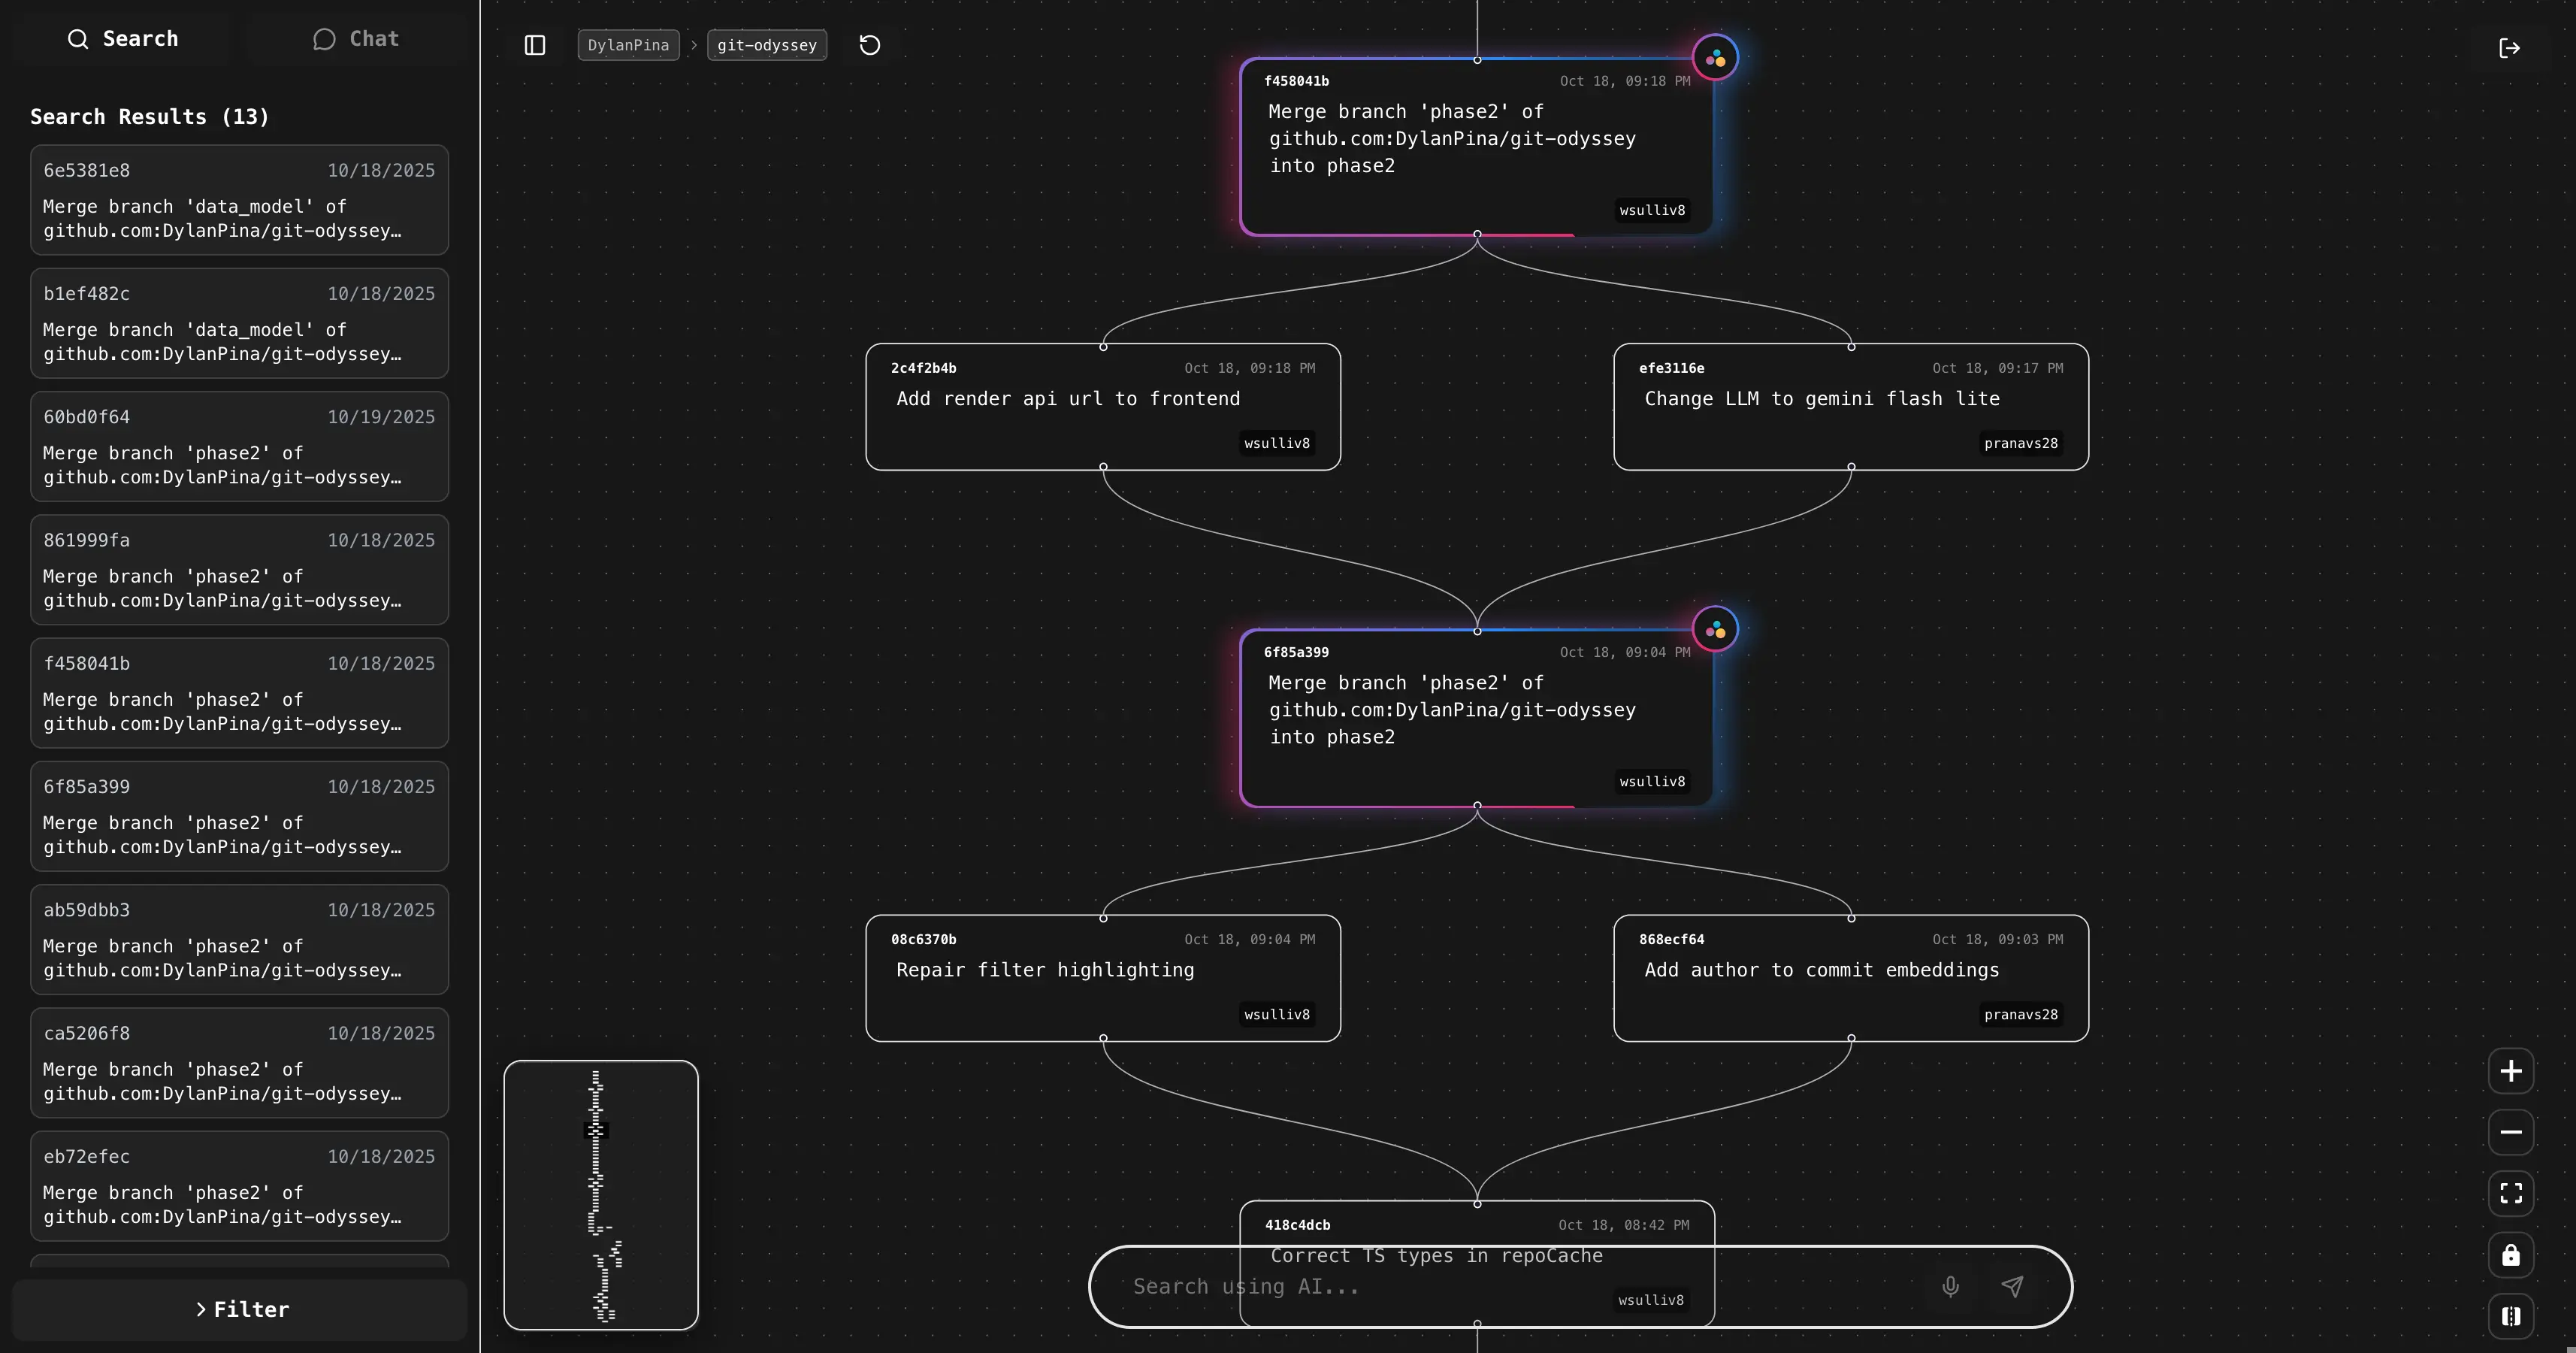This screenshot has height=1353, width=2576.
Task: Select commit node efe3116e Change LLM
Action: [1850, 407]
